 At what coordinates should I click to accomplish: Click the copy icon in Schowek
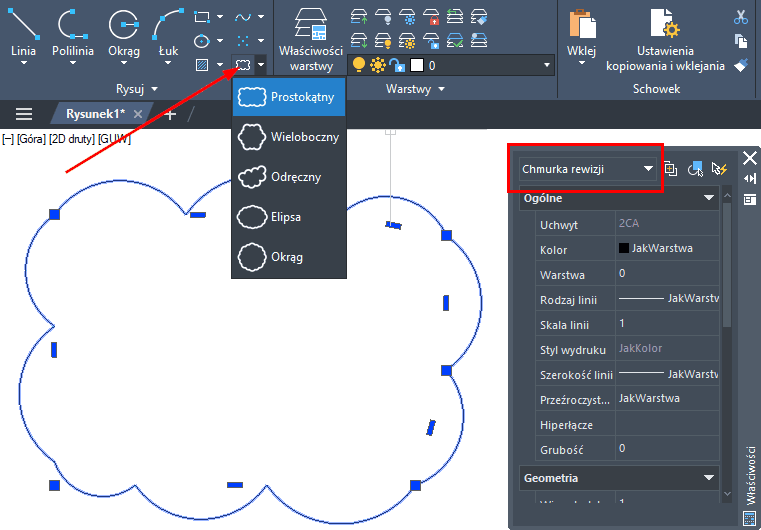(741, 41)
